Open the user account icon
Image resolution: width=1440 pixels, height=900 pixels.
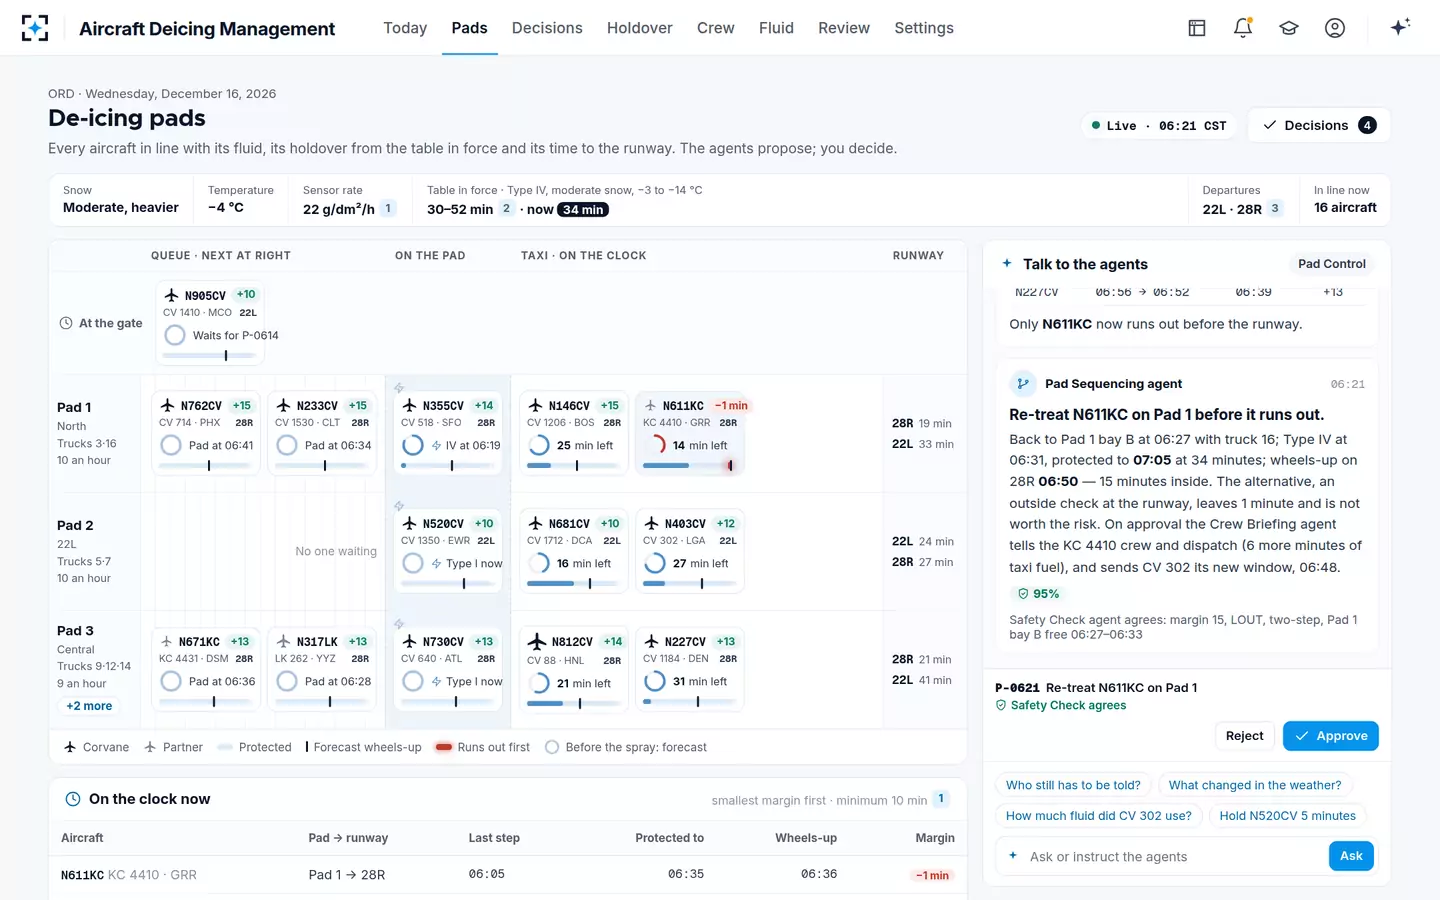(1335, 28)
